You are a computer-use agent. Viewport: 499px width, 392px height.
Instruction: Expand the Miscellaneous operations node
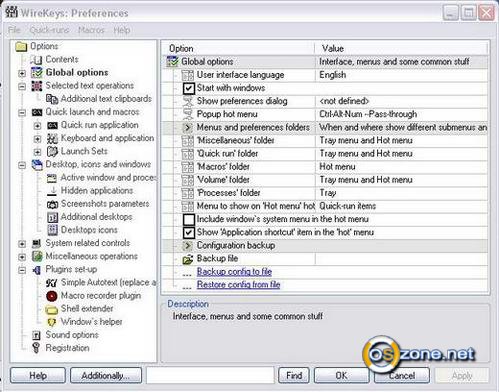click(22, 257)
